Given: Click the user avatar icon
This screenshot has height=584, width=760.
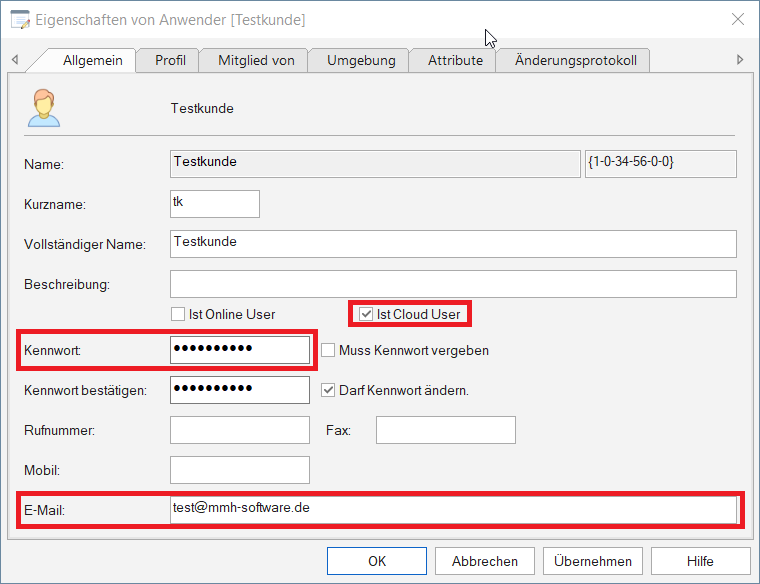Looking at the screenshot, I should click(42, 108).
